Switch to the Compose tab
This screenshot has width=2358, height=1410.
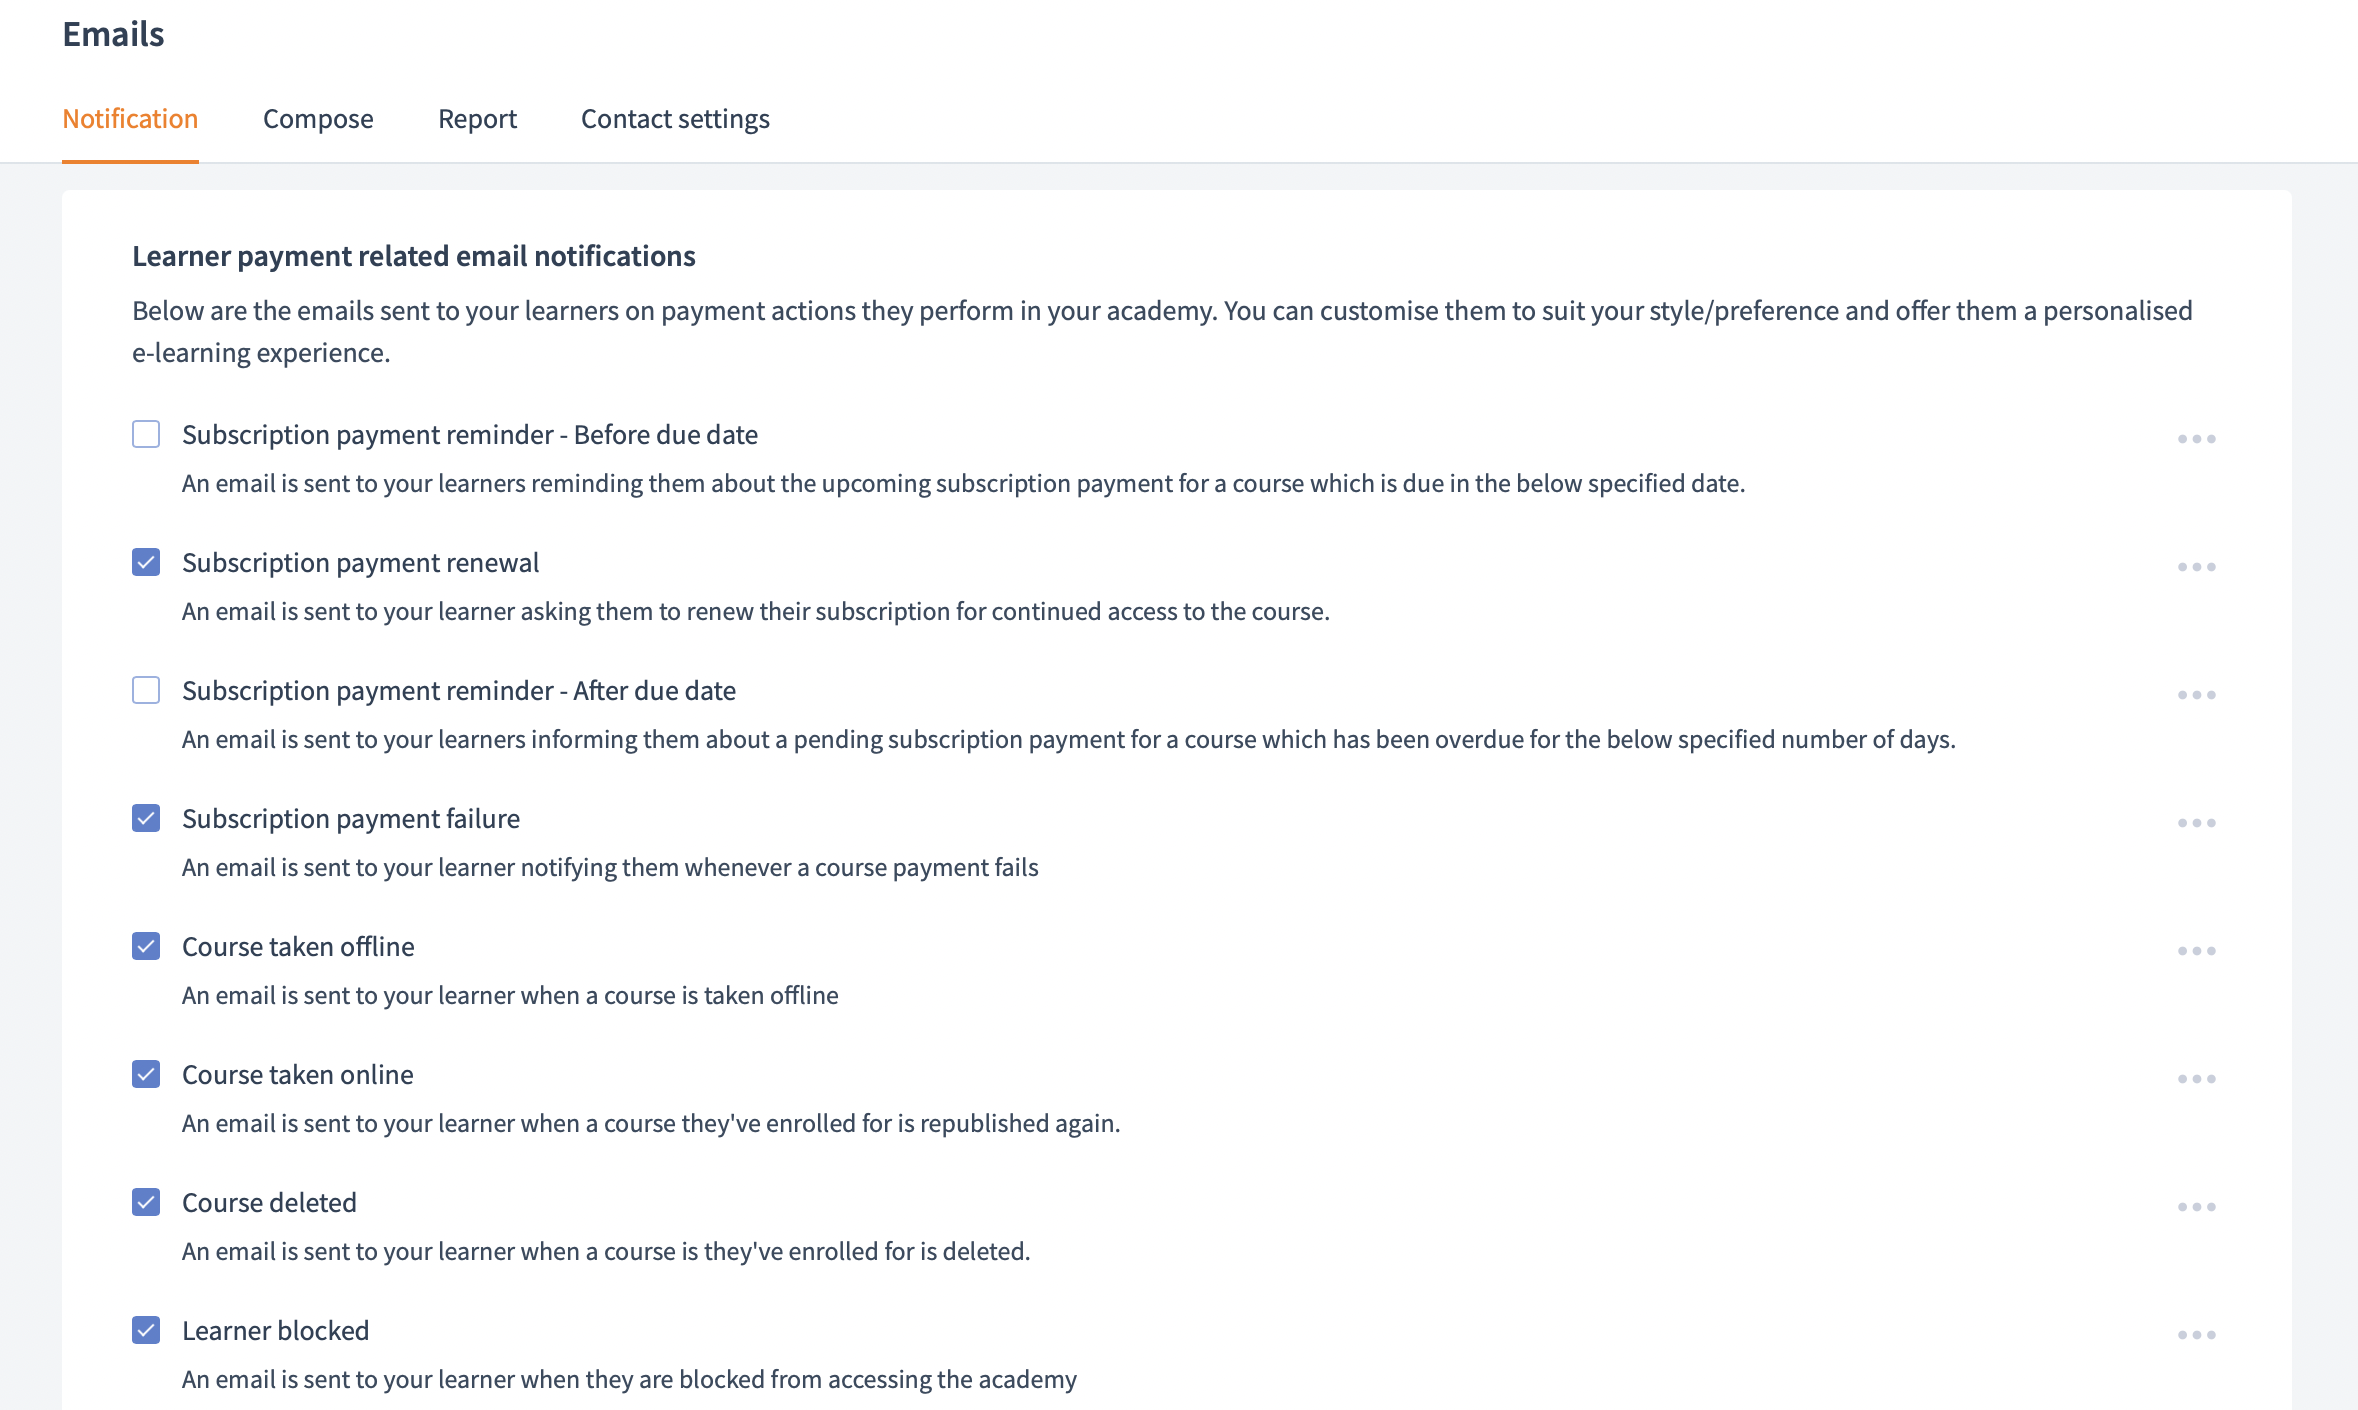(x=318, y=119)
